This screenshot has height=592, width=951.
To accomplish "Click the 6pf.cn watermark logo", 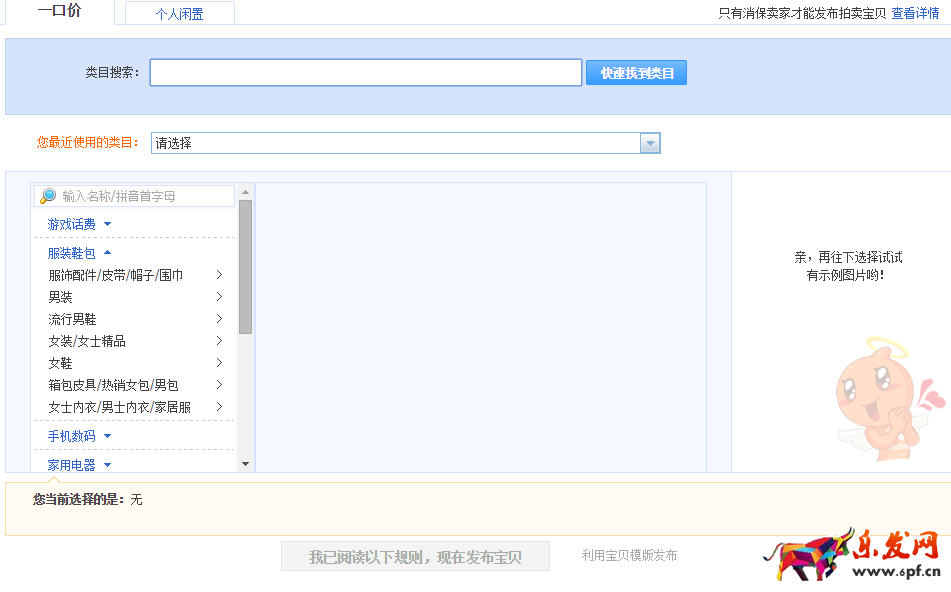I will point(853,556).
